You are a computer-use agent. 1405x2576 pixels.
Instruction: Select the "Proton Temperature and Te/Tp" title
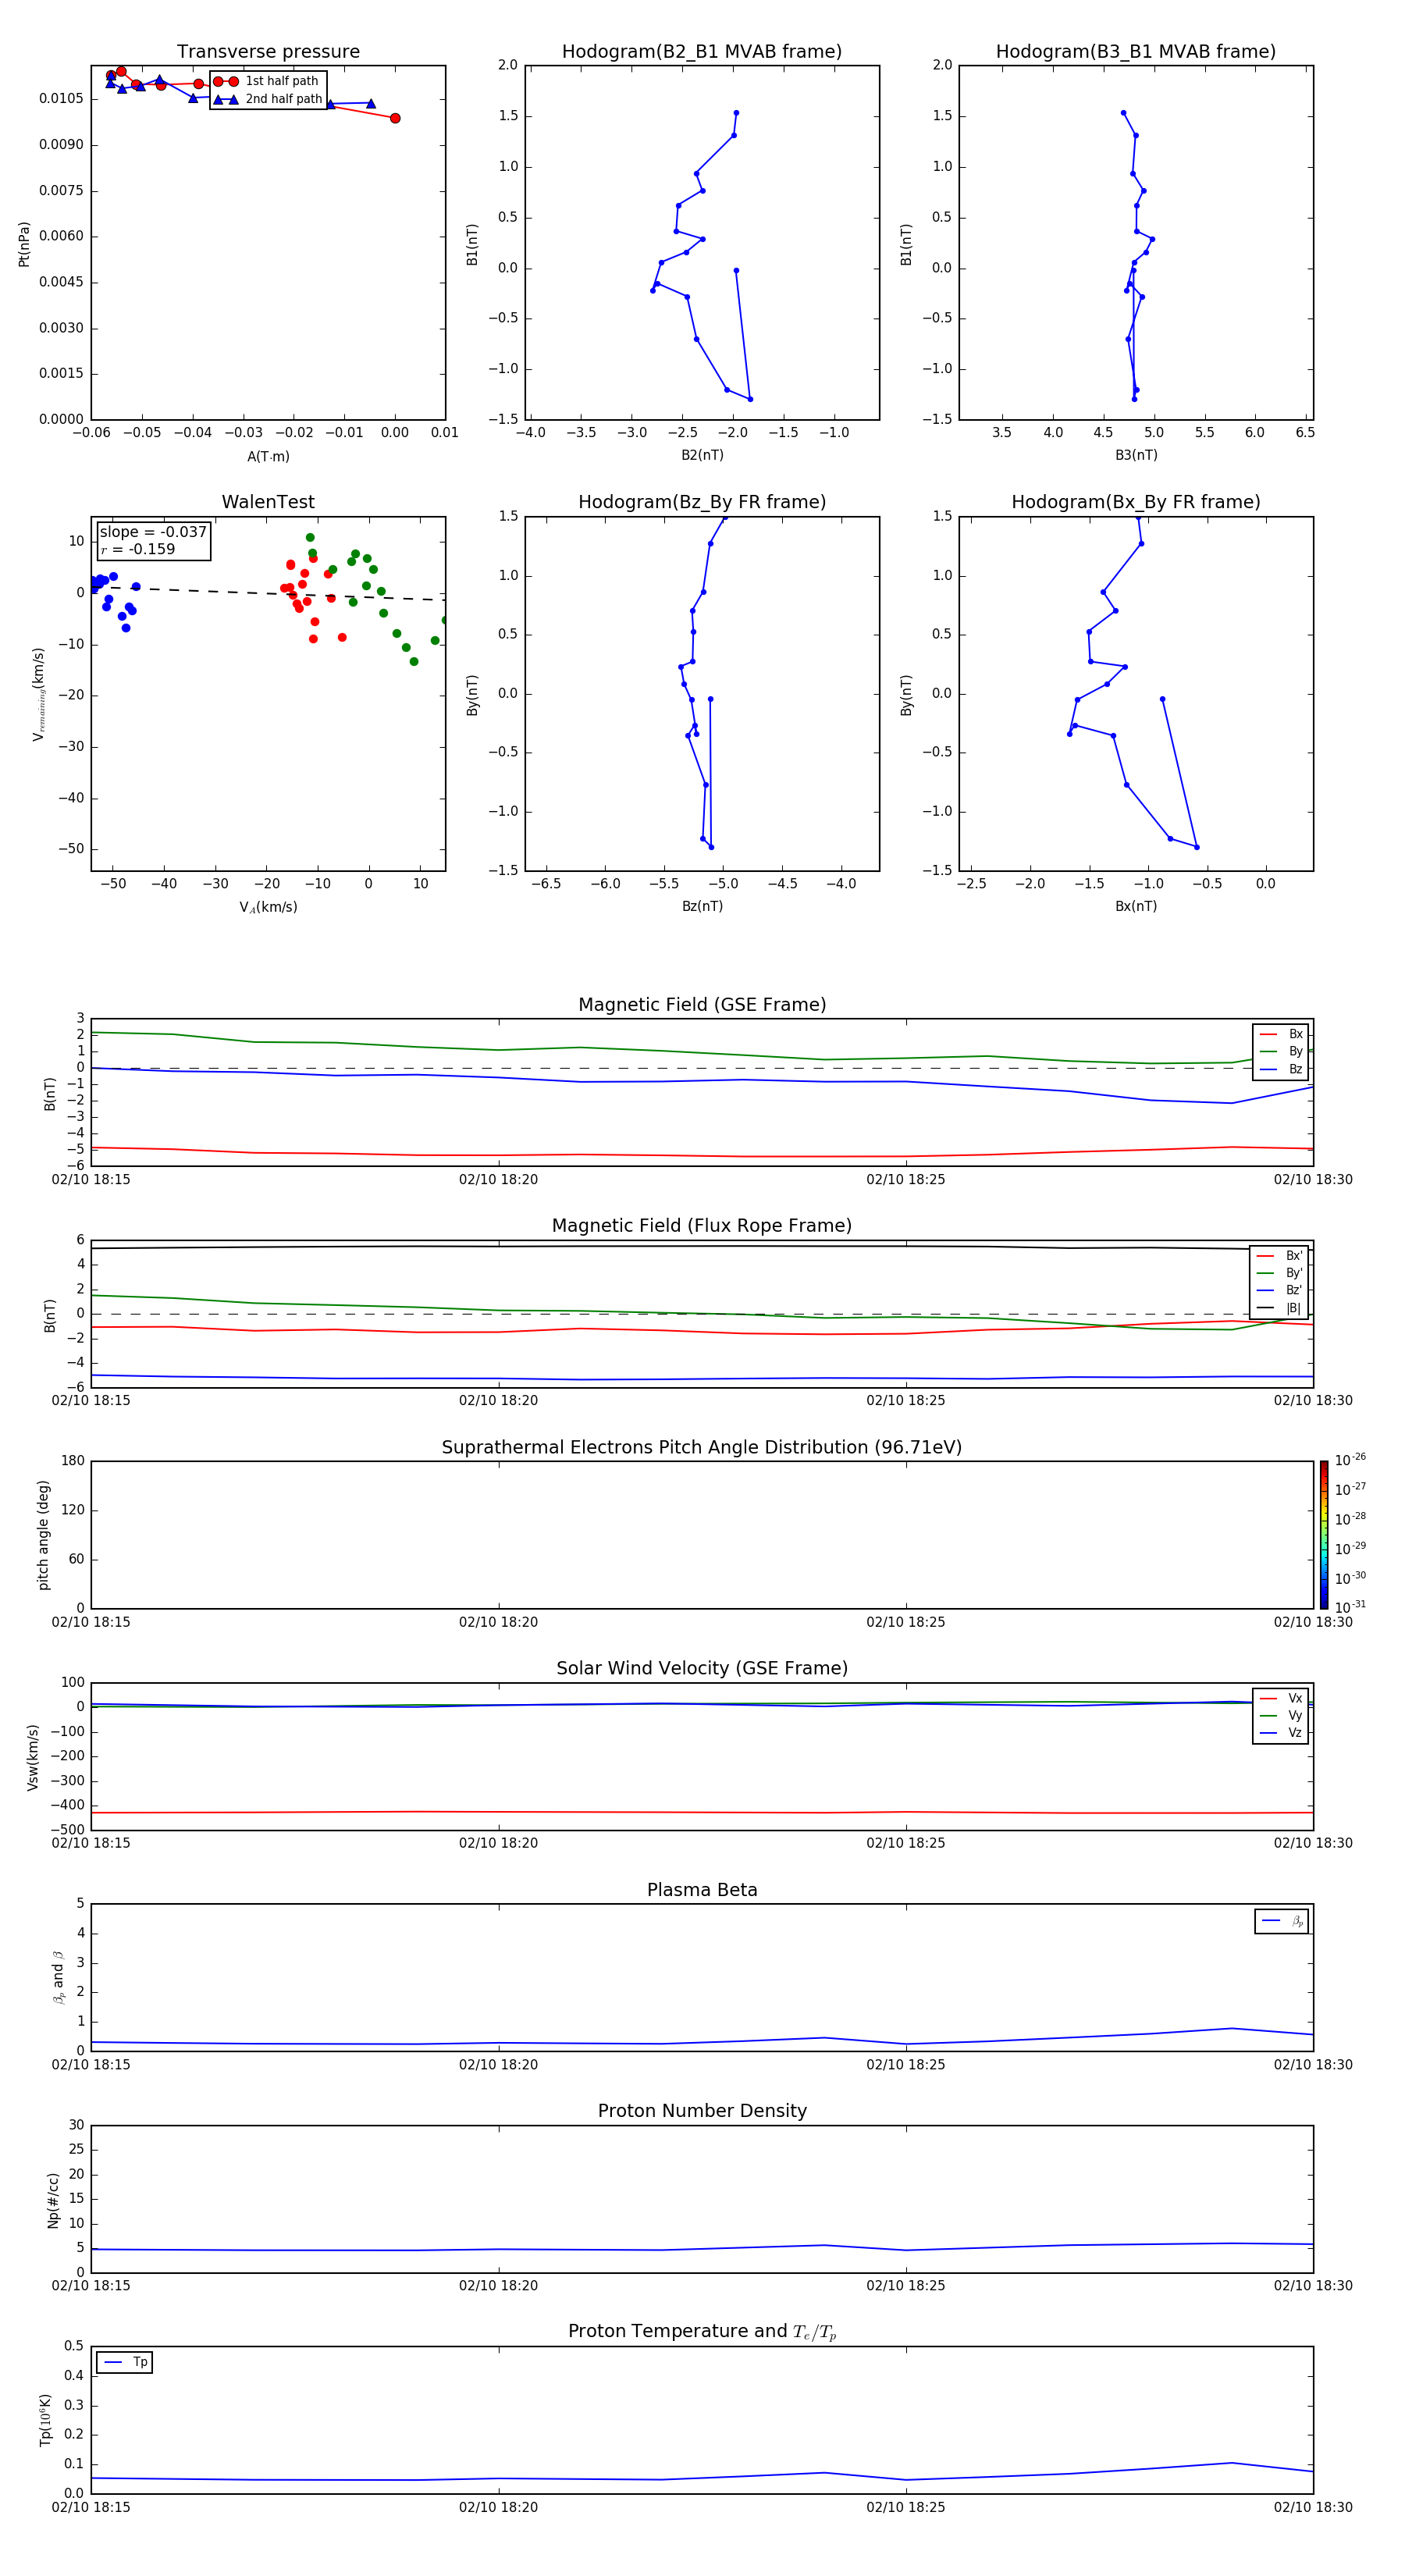pyautogui.click(x=702, y=2332)
